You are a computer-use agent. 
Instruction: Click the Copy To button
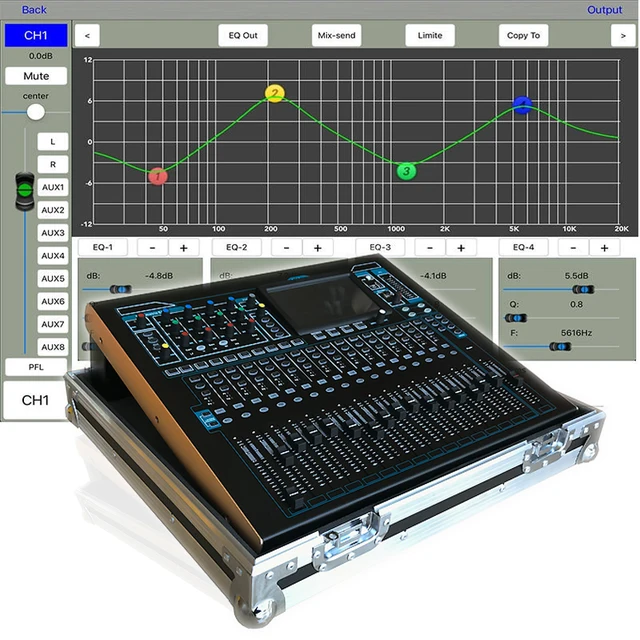[523, 36]
